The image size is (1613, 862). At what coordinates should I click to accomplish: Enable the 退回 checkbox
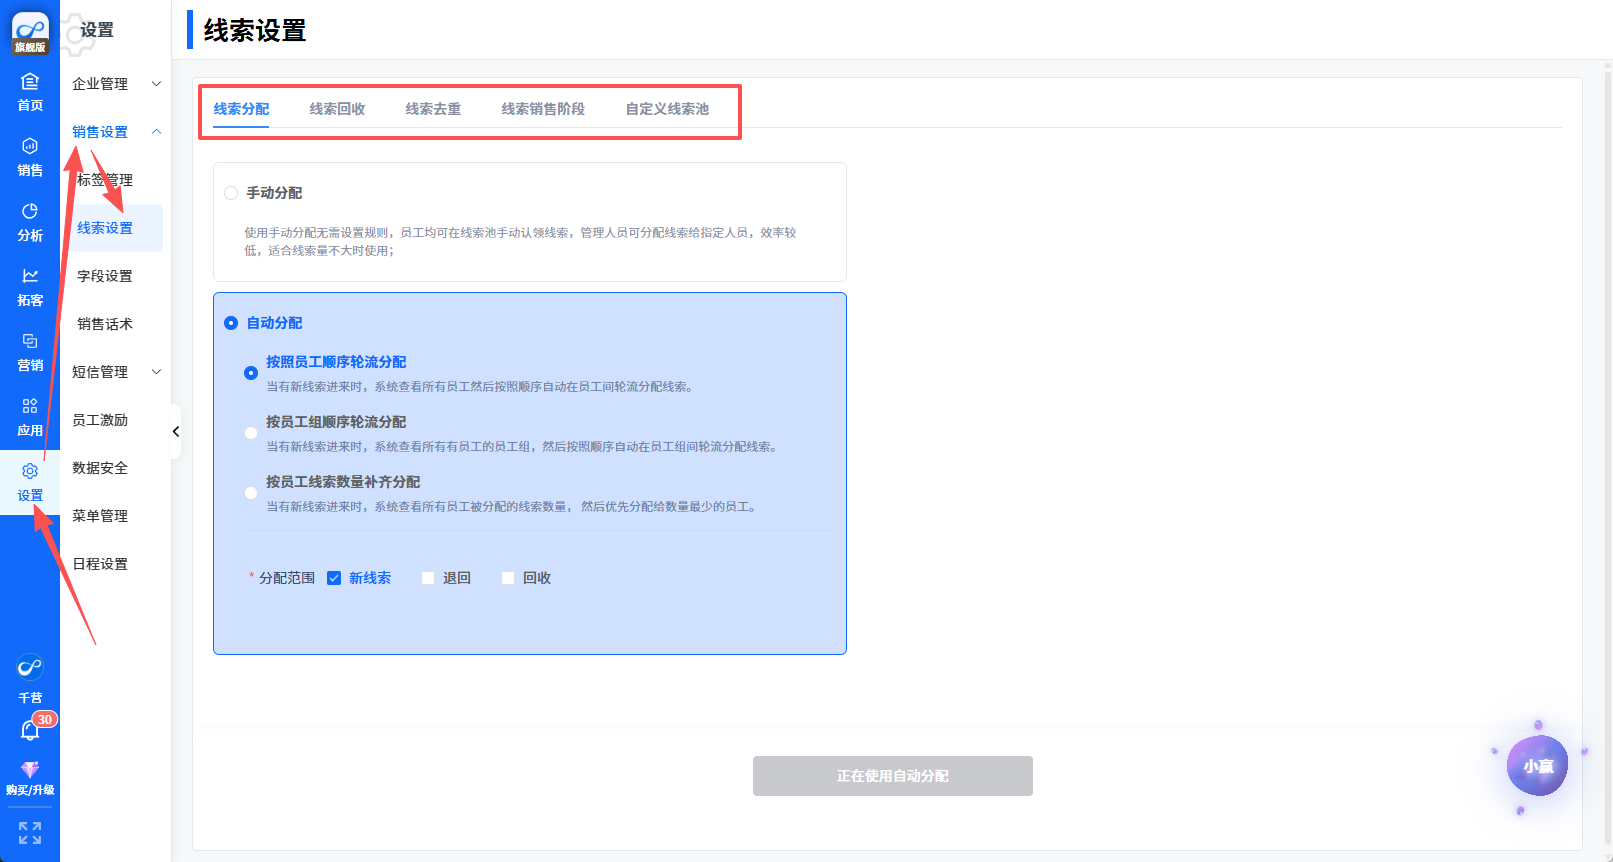[428, 578]
